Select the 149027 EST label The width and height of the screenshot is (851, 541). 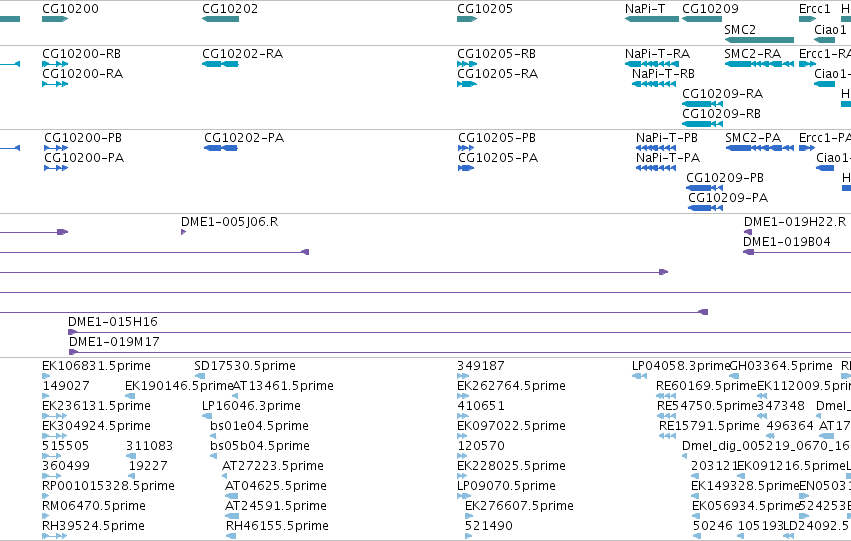click(66, 386)
